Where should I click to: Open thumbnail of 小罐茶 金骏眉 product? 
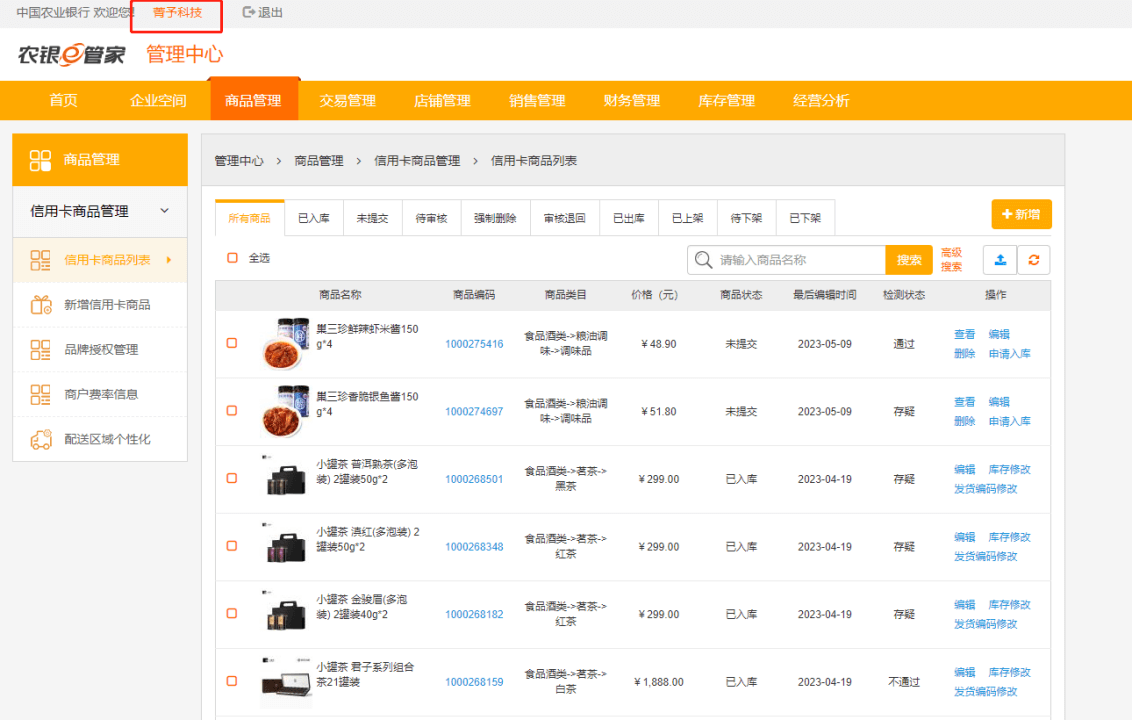point(285,612)
